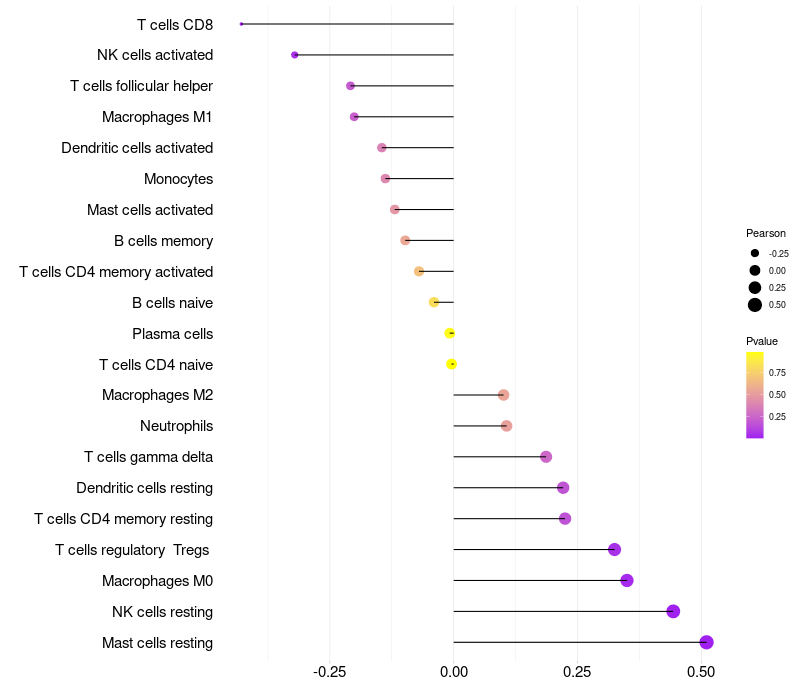This screenshot has height=700, width=800.
Task: Click the smallest Pearson legend circle -0.25
Action: point(755,254)
